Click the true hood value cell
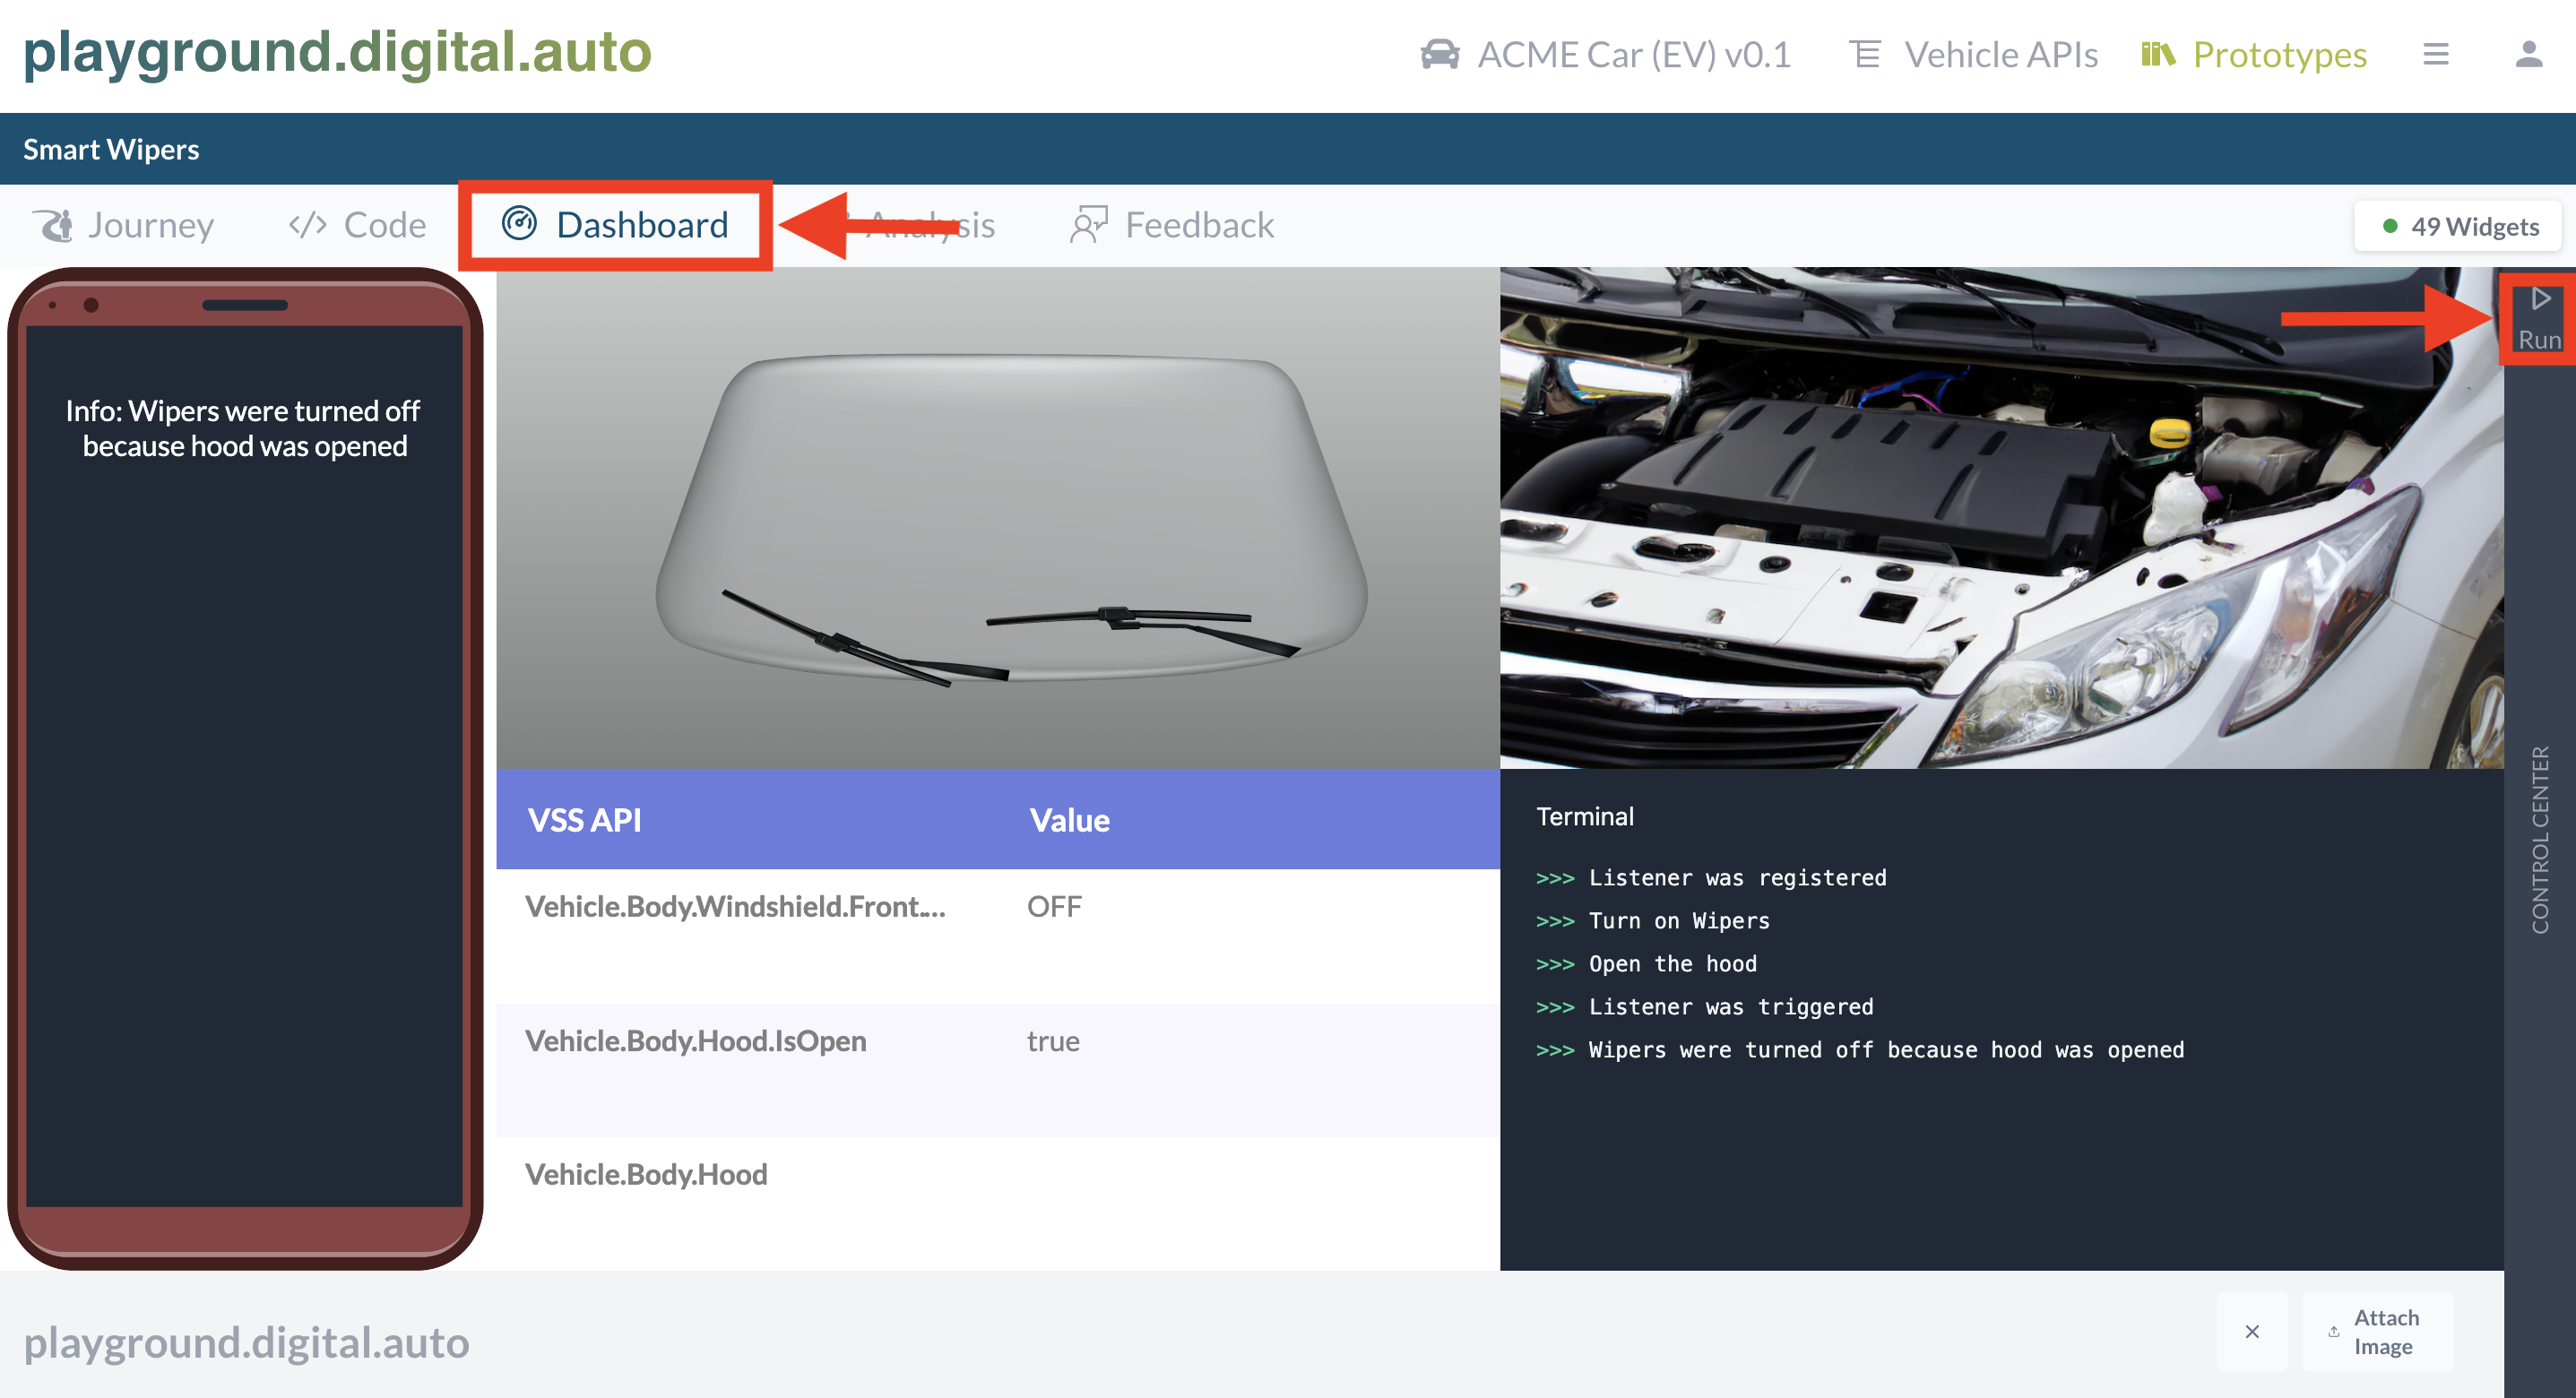 (x=1053, y=1041)
